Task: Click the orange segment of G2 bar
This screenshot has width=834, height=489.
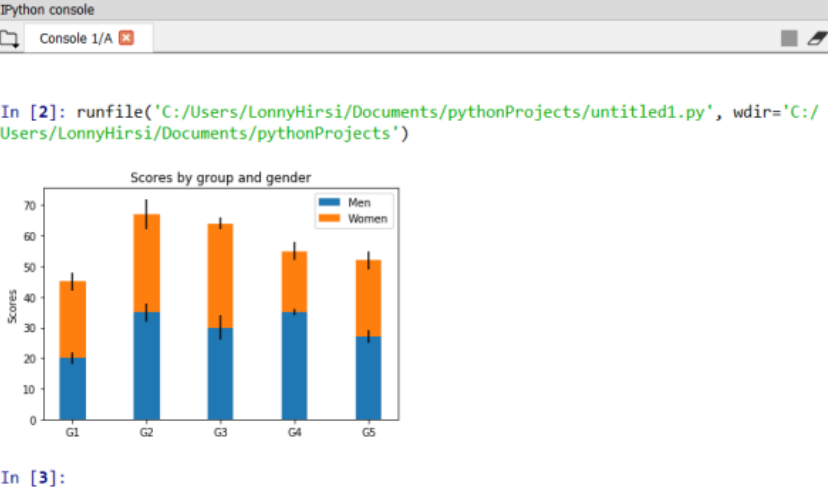Action: pos(146,262)
